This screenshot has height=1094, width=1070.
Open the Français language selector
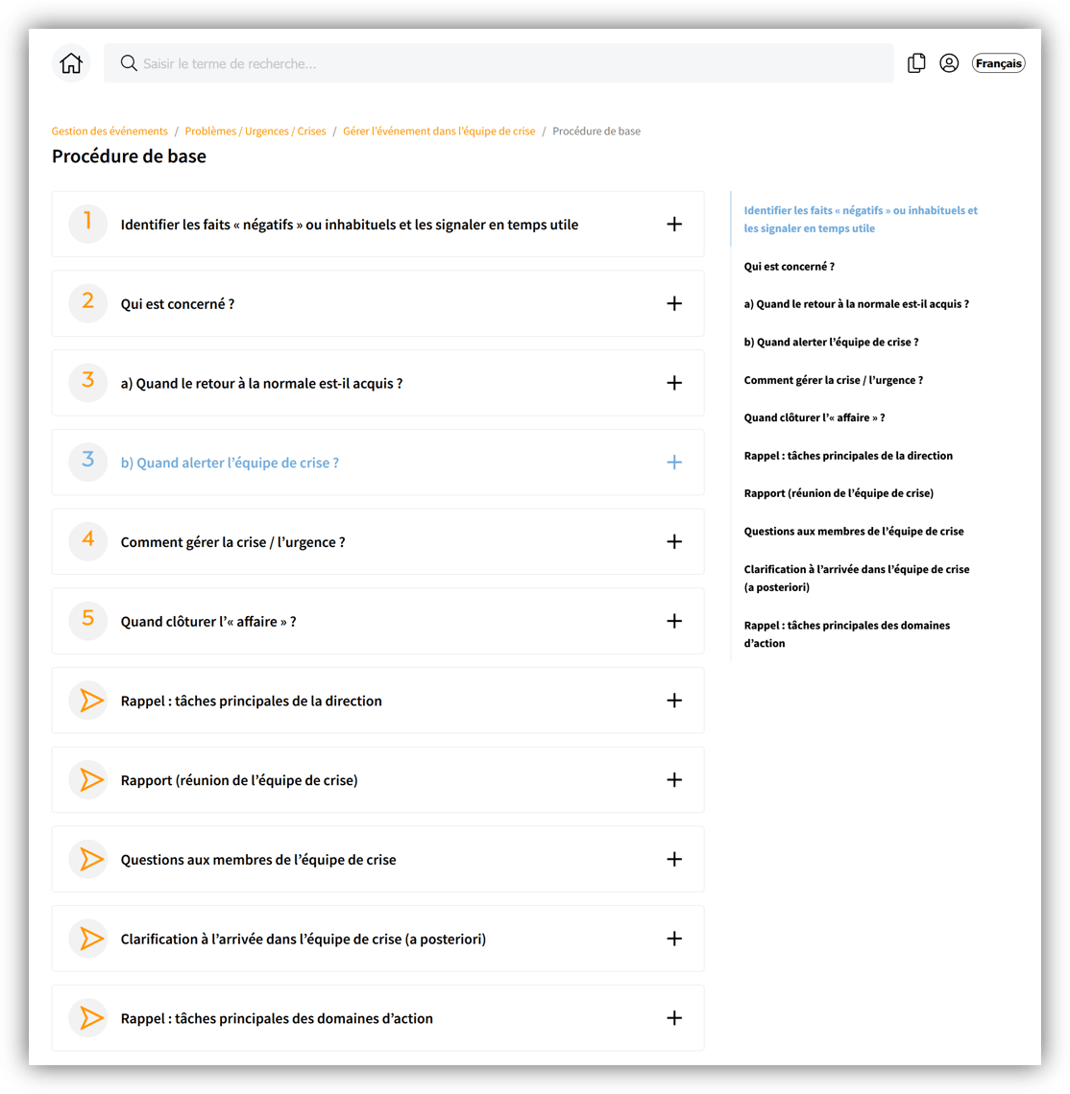[x=998, y=64]
